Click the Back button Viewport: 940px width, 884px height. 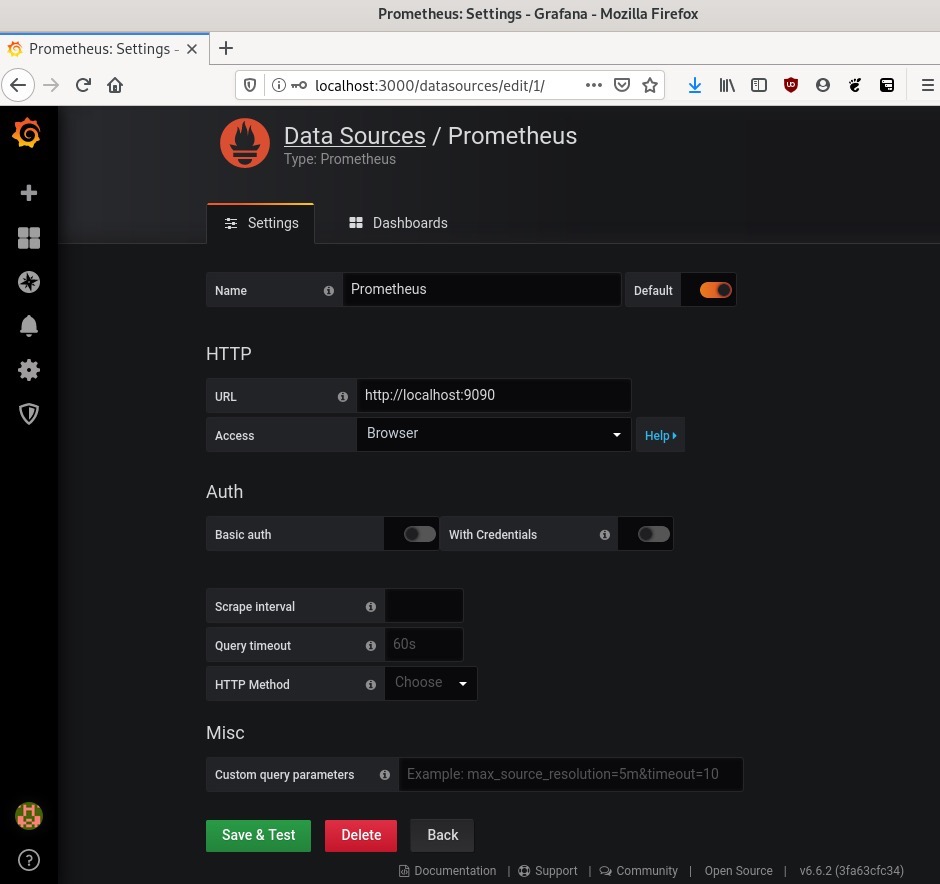pos(442,835)
